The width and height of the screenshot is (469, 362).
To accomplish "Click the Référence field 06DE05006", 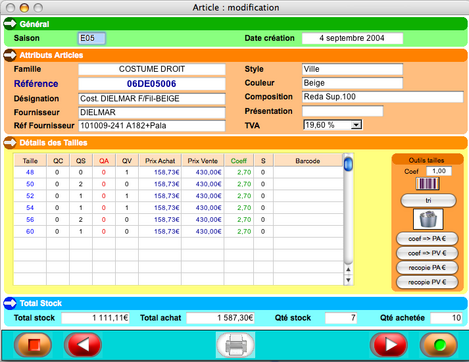I will click(152, 84).
